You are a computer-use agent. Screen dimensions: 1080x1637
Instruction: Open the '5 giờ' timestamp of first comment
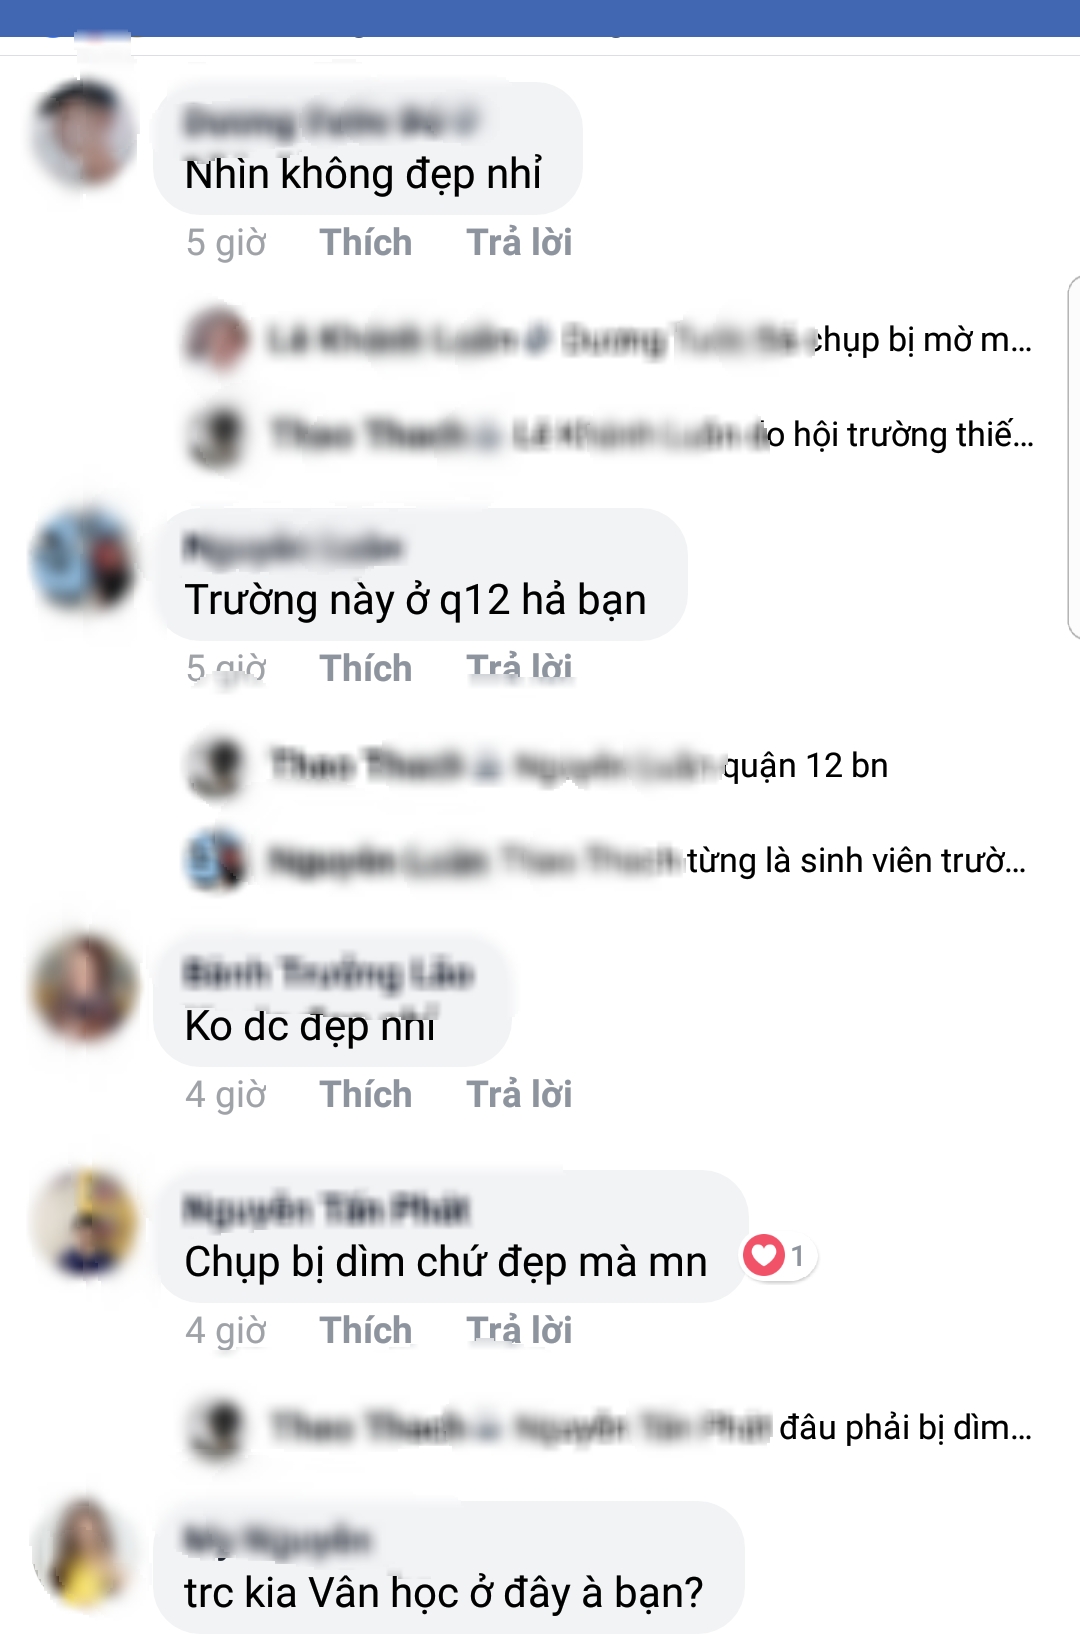(226, 243)
